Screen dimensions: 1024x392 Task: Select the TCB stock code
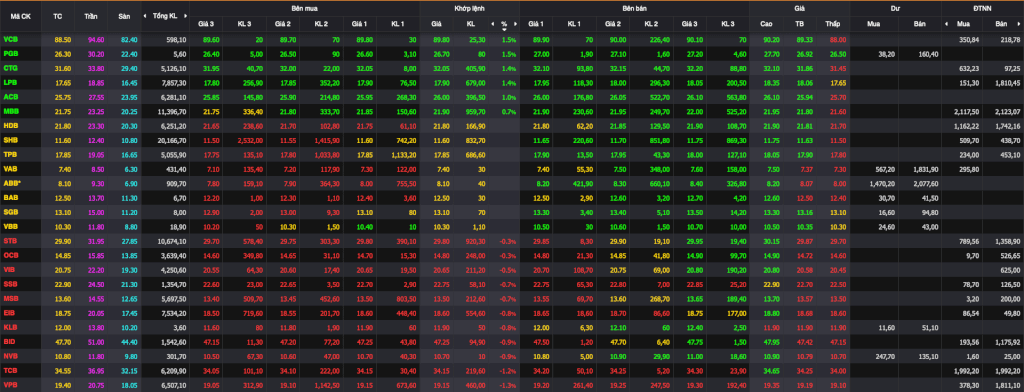[10, 372]
